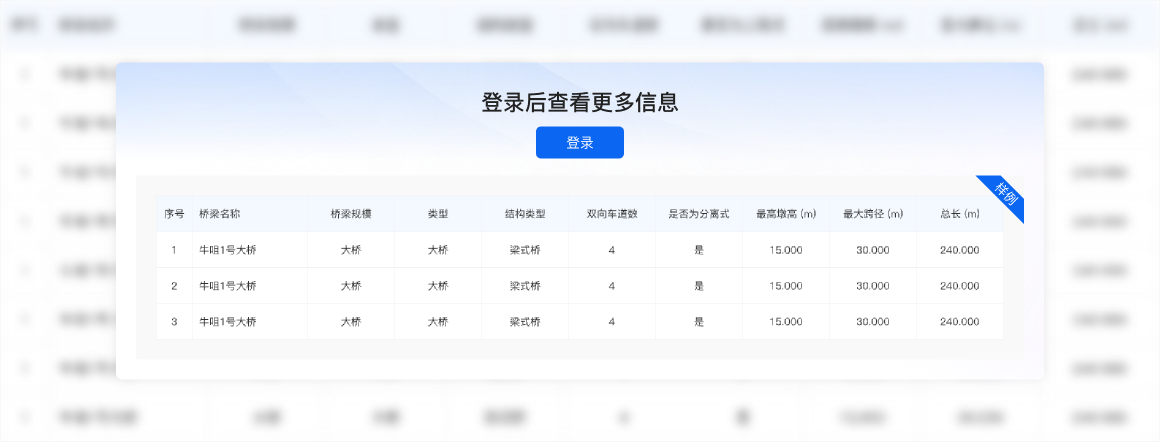Select the 结构类型 column header
This screenshot has height=442, width=1160.
point(525,214)
